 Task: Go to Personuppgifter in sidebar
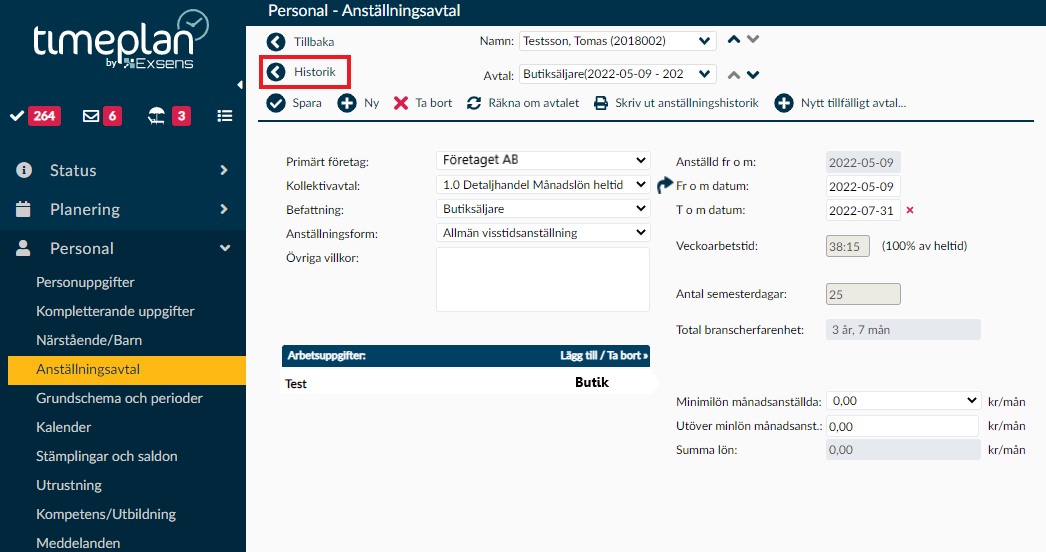[x=85, y=282]
